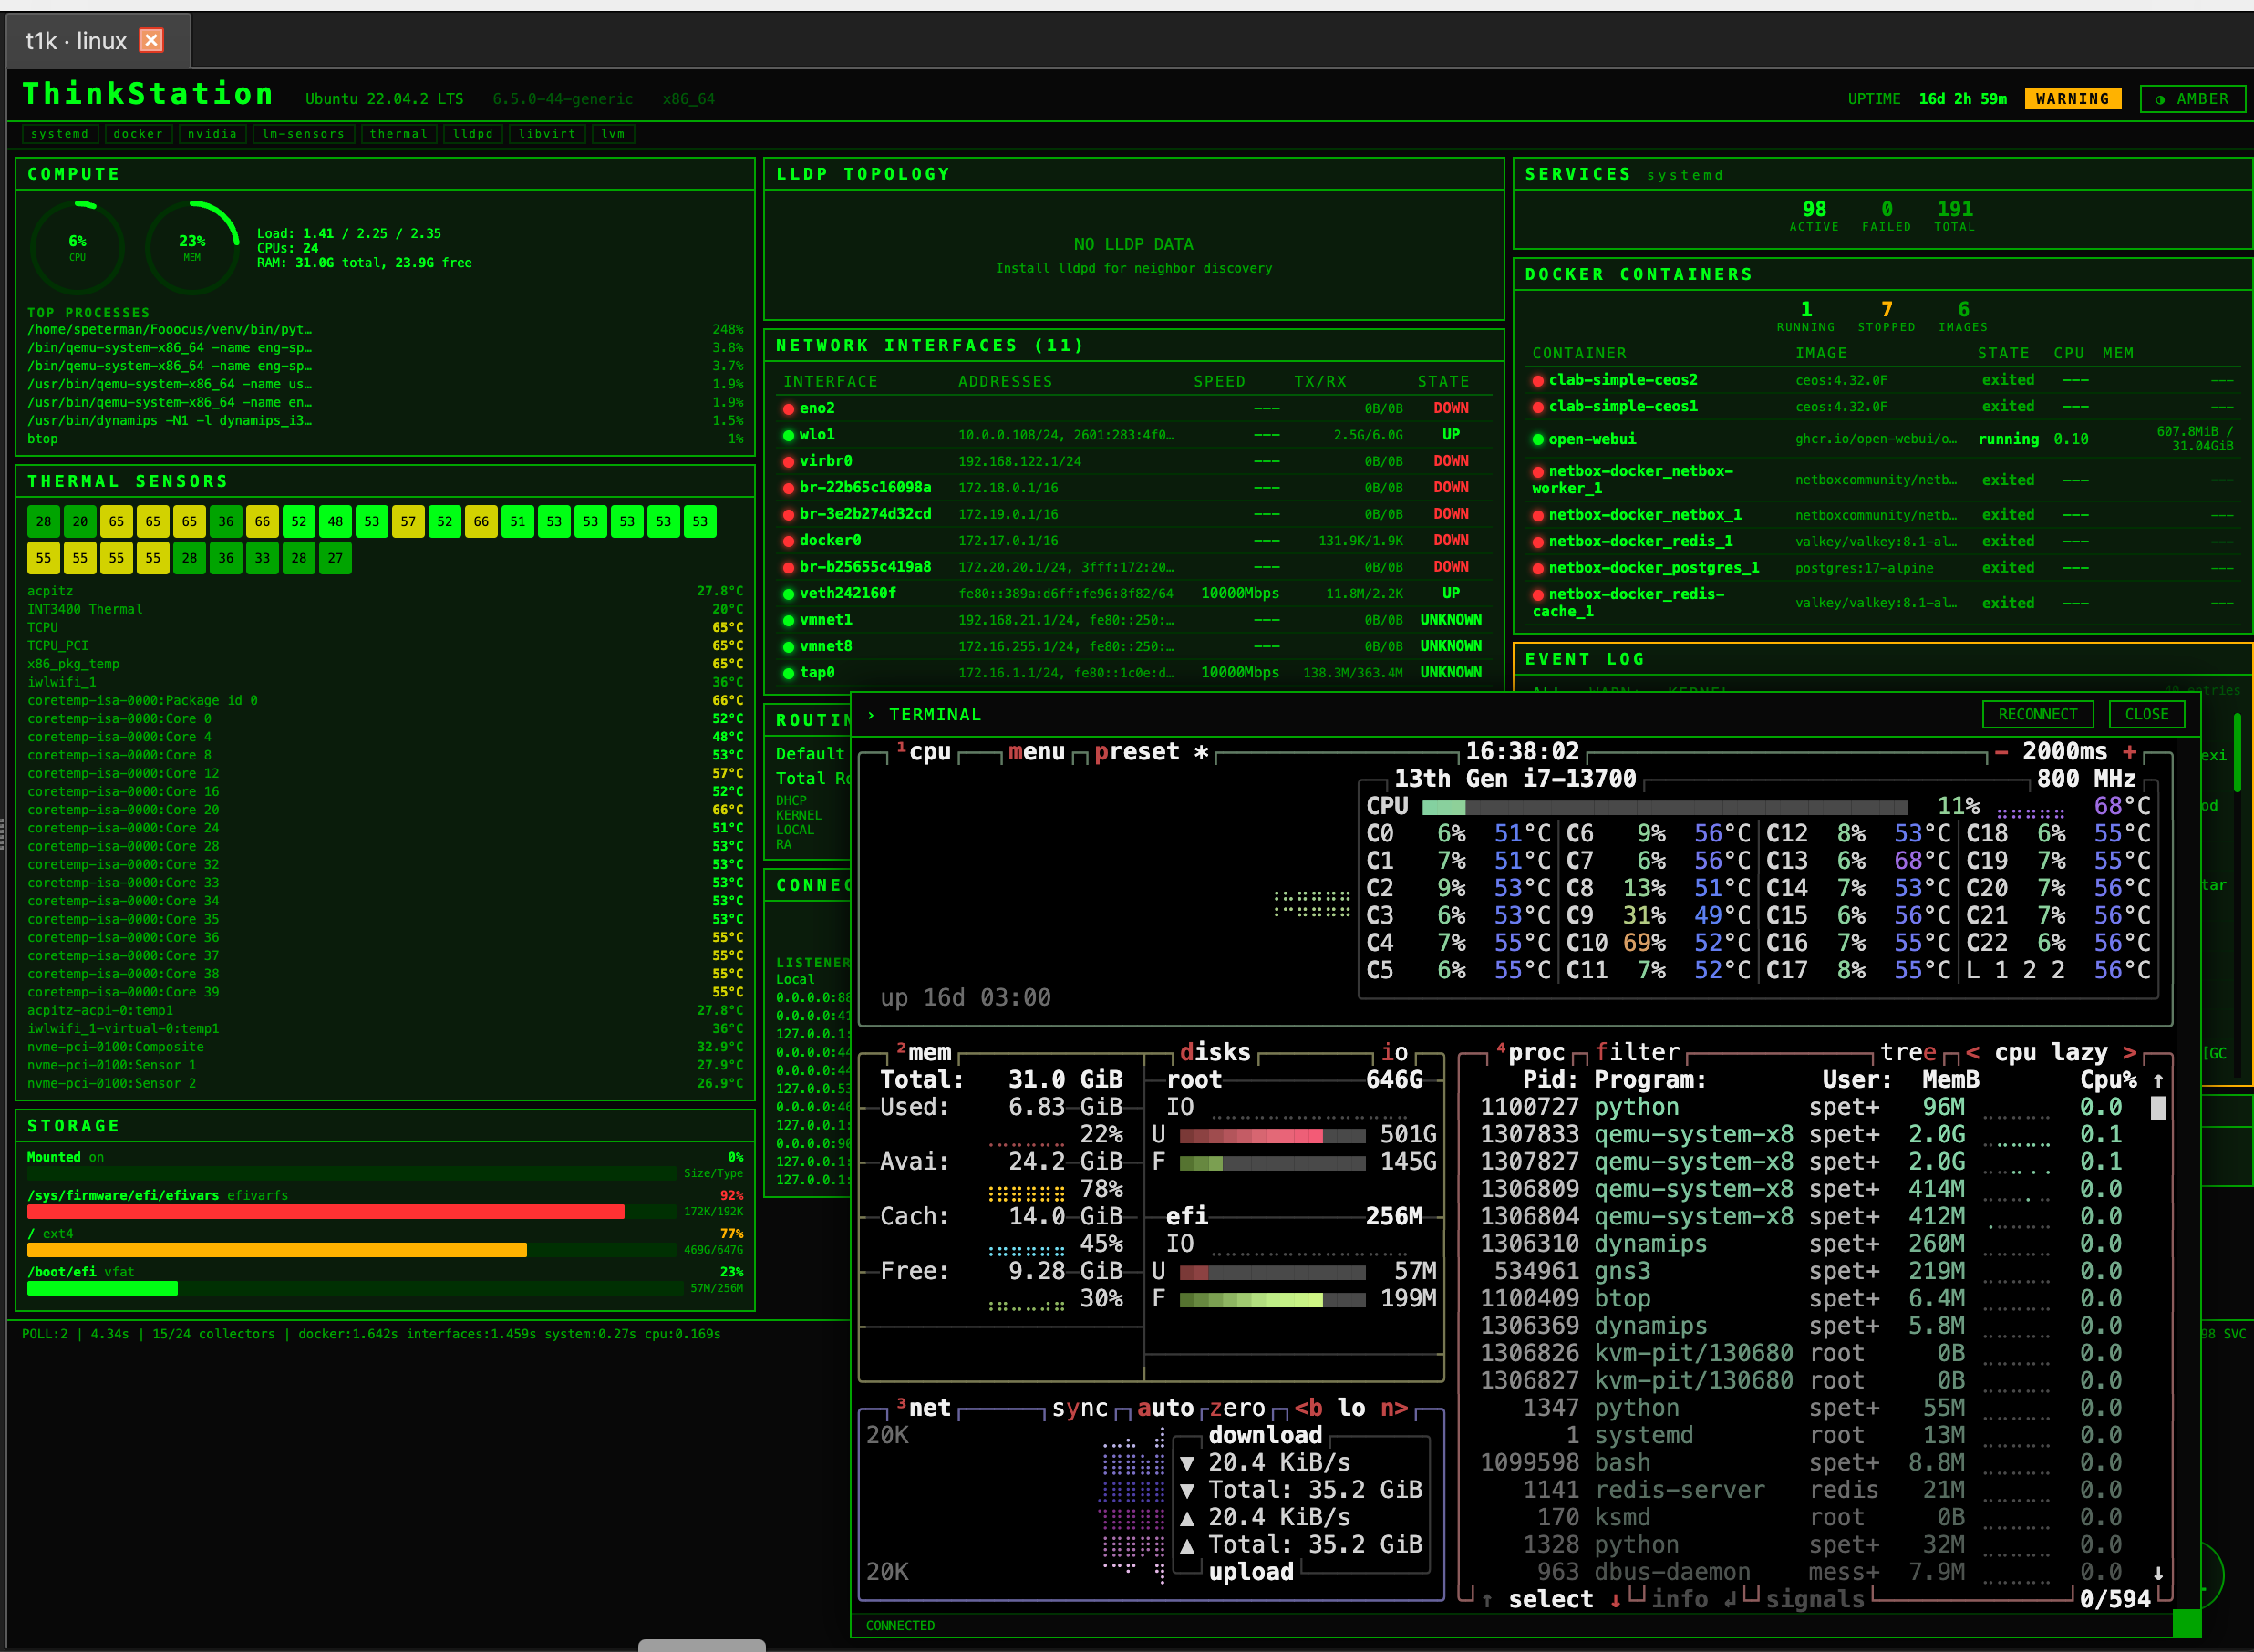Click the horizontal scrollbar at page bottom
Viewport: 2254px width, 1652px height.
(702, 1645)
